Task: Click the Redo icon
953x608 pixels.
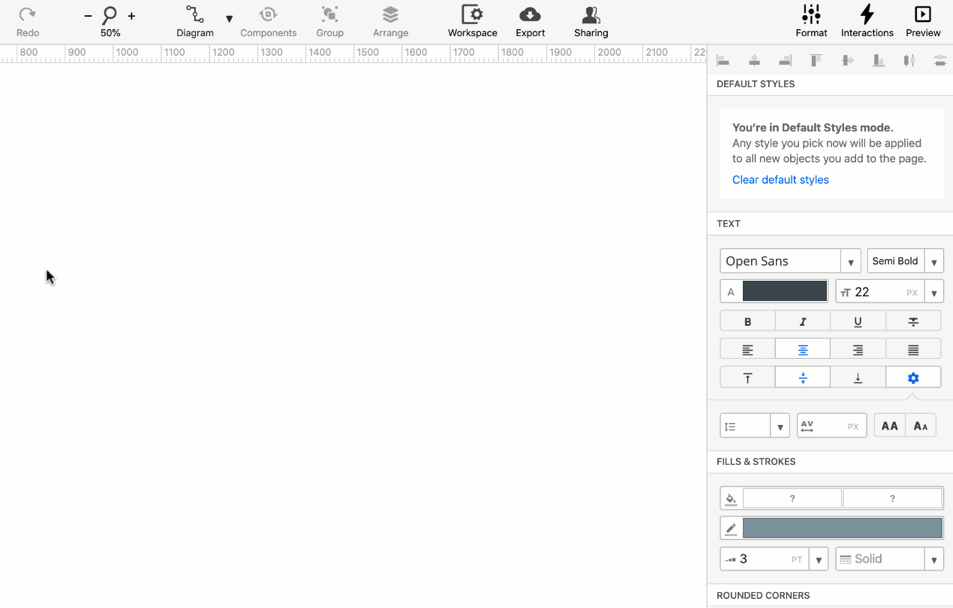Action: point(27,16)
